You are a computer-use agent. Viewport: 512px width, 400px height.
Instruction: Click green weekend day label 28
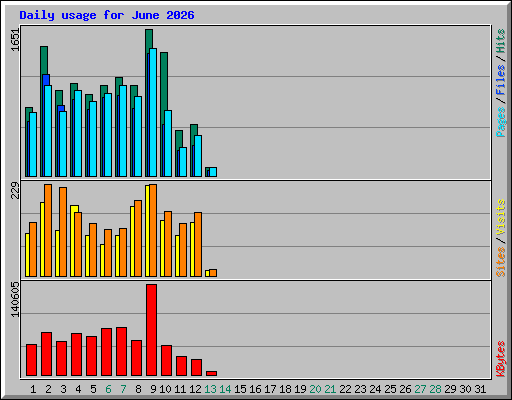coord(435,389)
